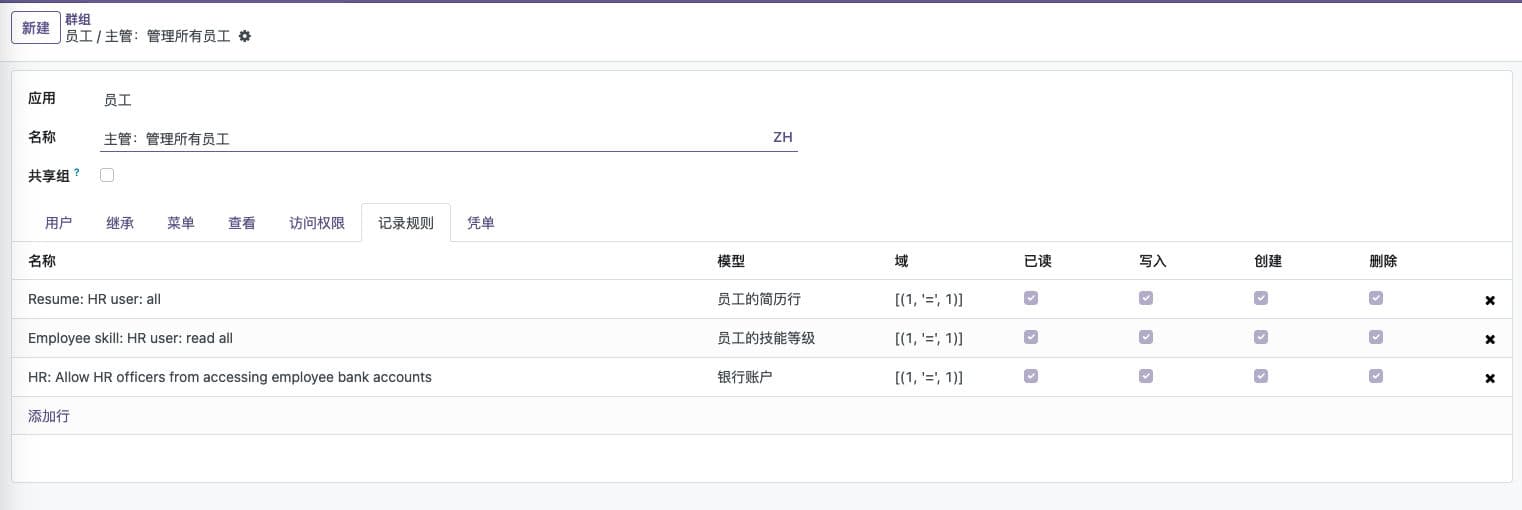The width and height of the screenshot is (1522, 510).
Task: Click the ZH translation button in the name field
Action: [782, 138]
